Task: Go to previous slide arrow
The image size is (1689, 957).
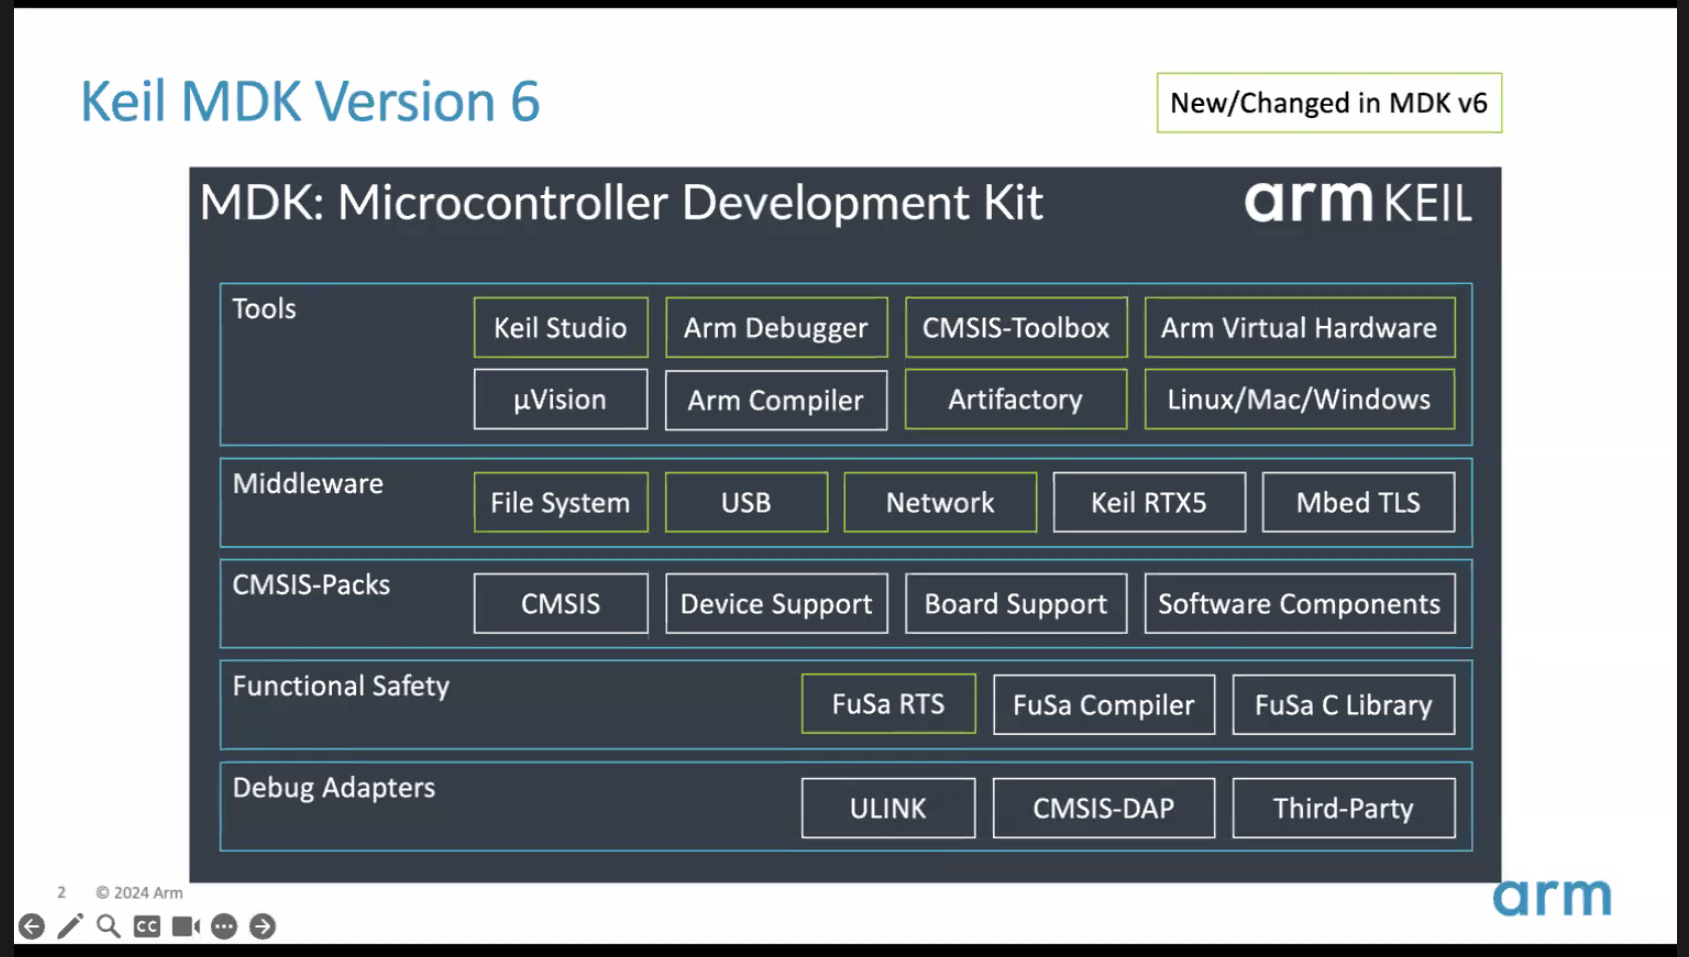Action: 32,926
